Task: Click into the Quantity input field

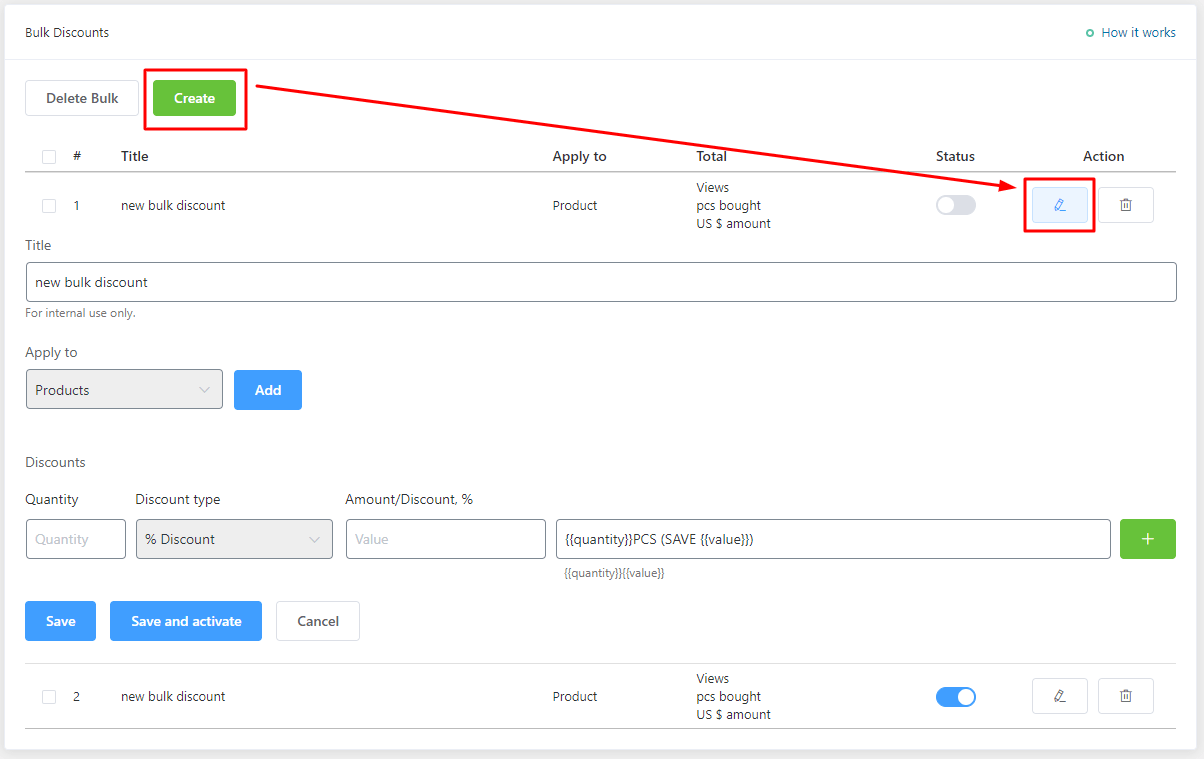Action: point(76,539)
